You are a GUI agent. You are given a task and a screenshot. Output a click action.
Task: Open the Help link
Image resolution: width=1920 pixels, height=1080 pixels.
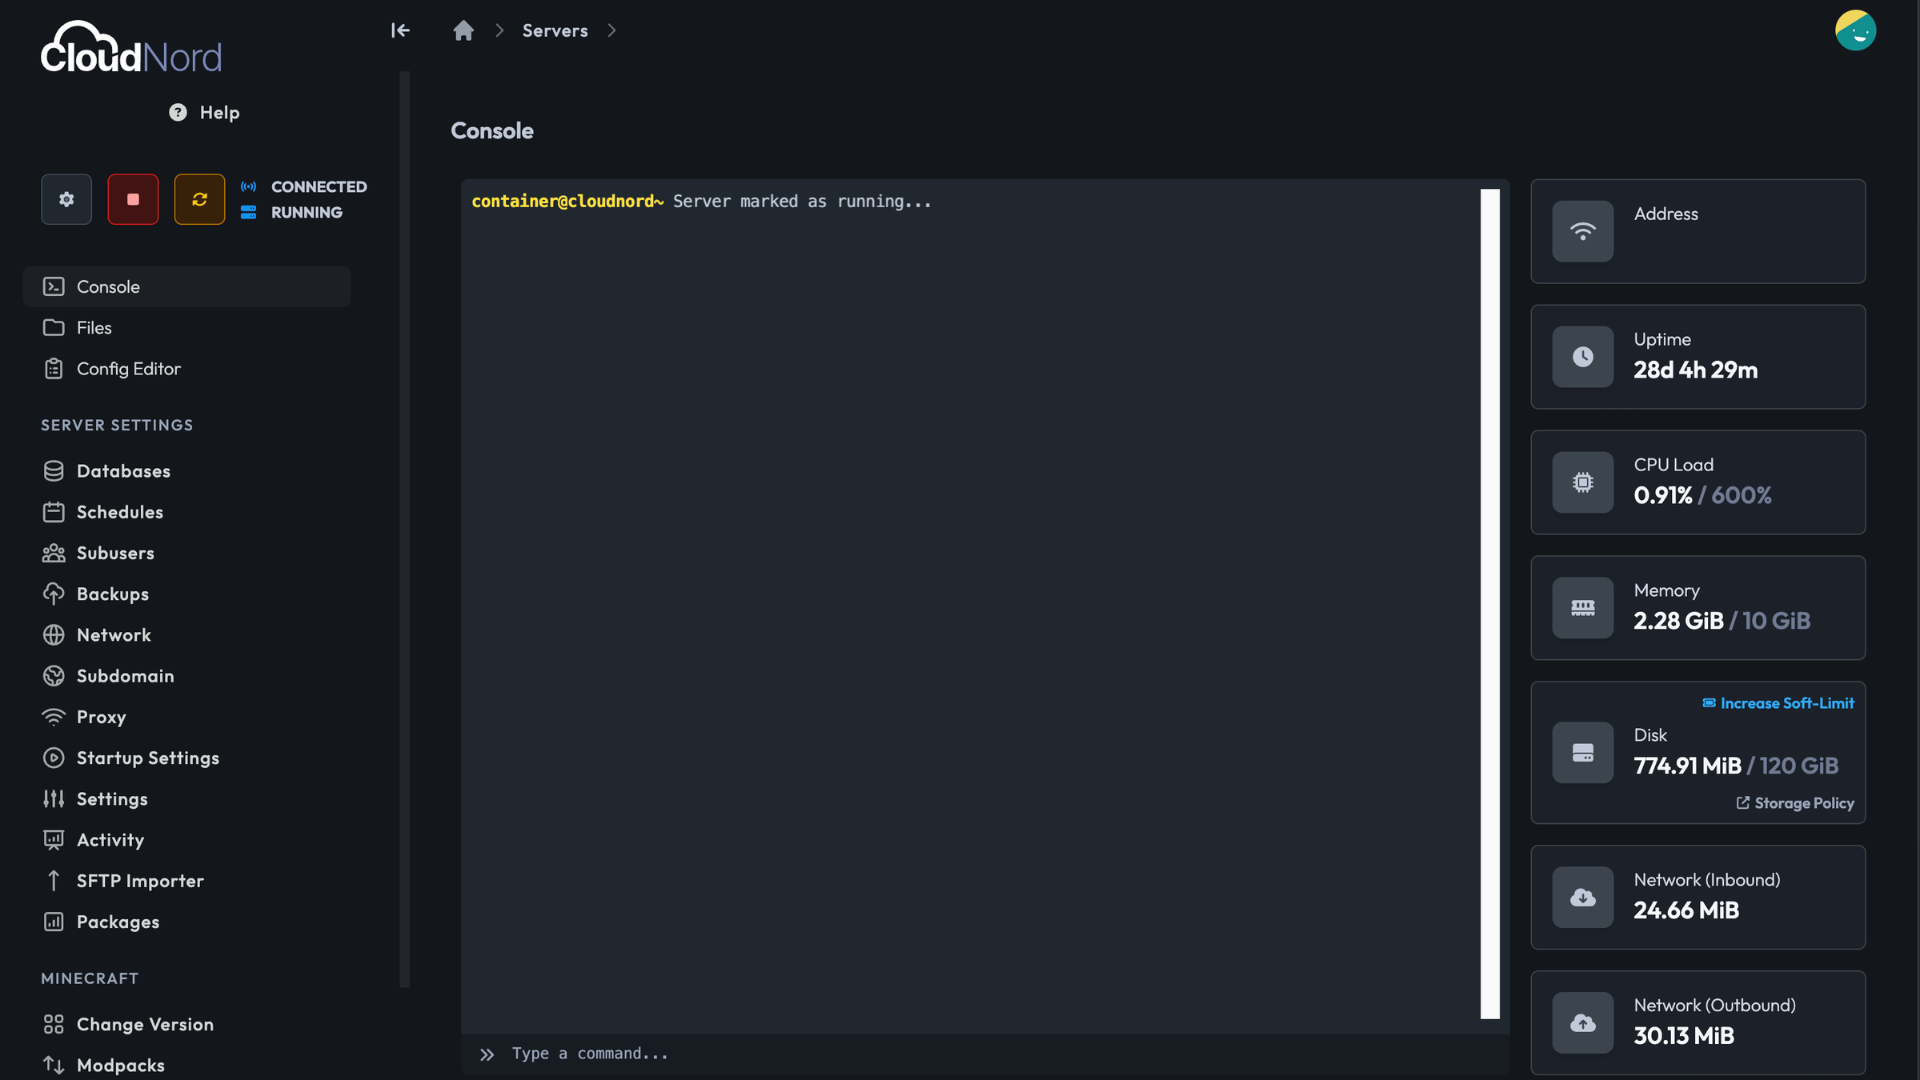click(x=205, y=112)
